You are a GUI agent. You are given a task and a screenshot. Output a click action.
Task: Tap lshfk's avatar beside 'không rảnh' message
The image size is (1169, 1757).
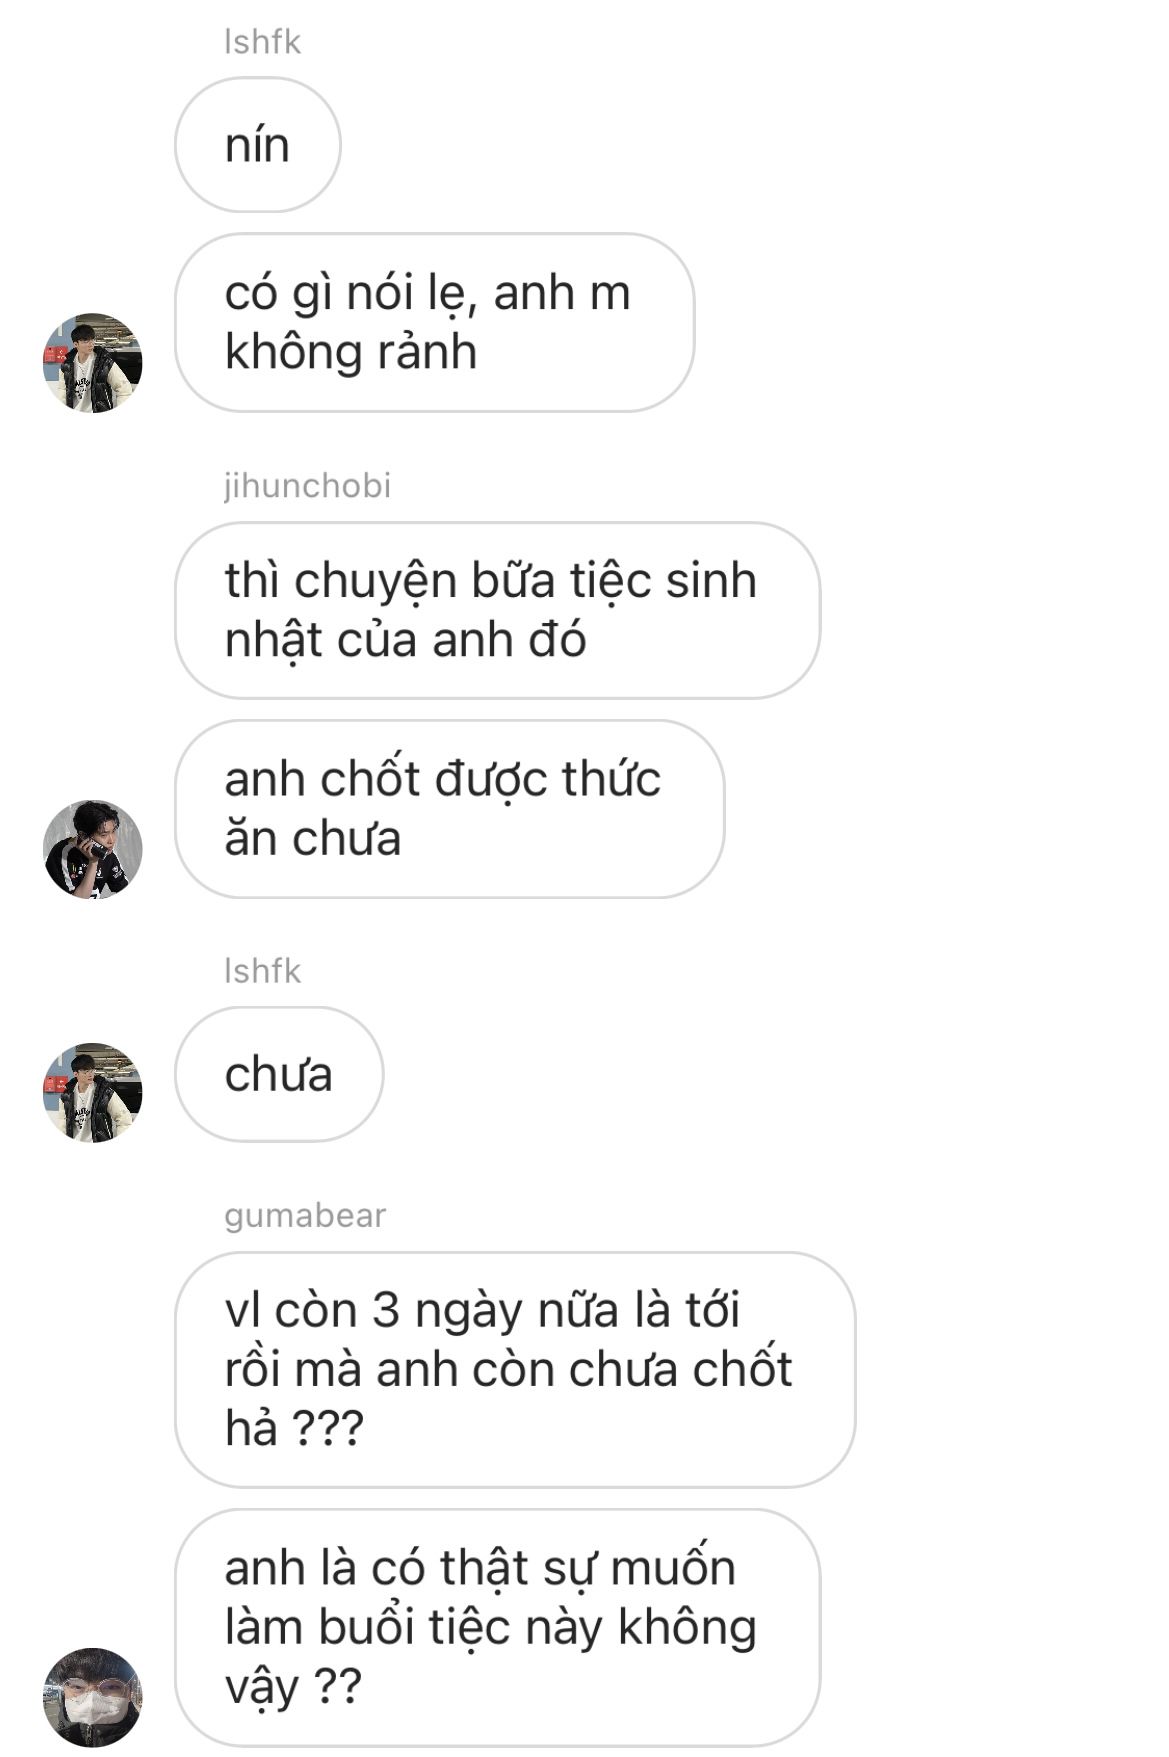click(x=92, y=362)
